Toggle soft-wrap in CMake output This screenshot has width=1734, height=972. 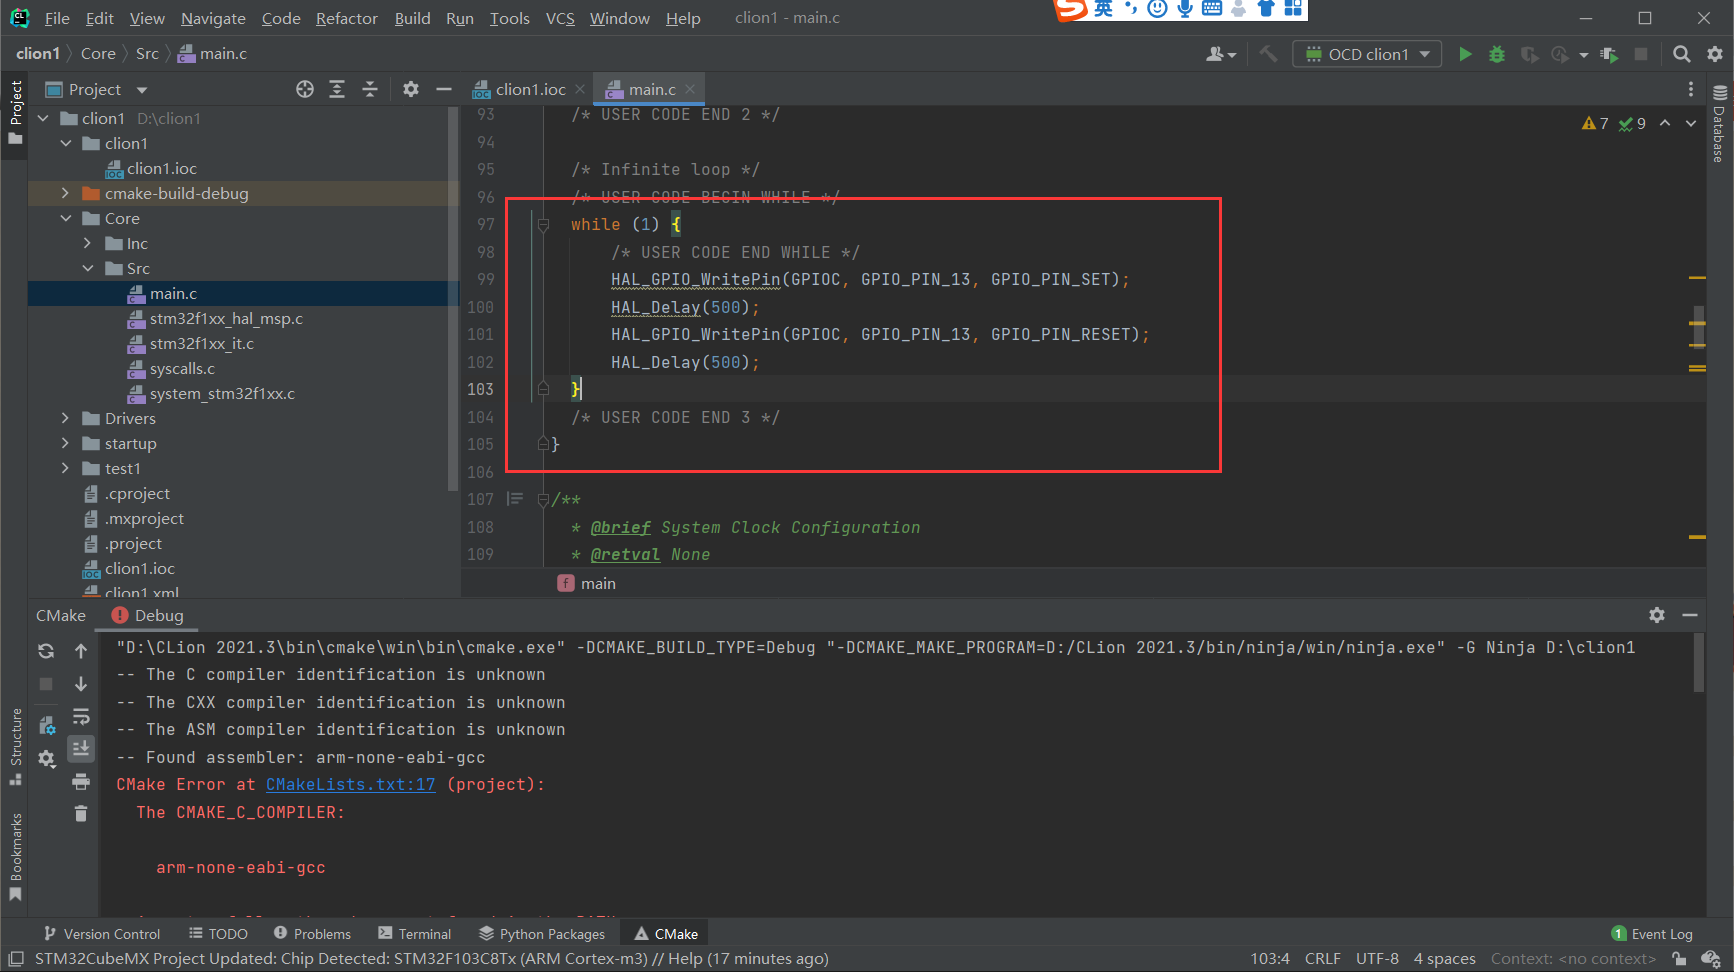point(81,717)
